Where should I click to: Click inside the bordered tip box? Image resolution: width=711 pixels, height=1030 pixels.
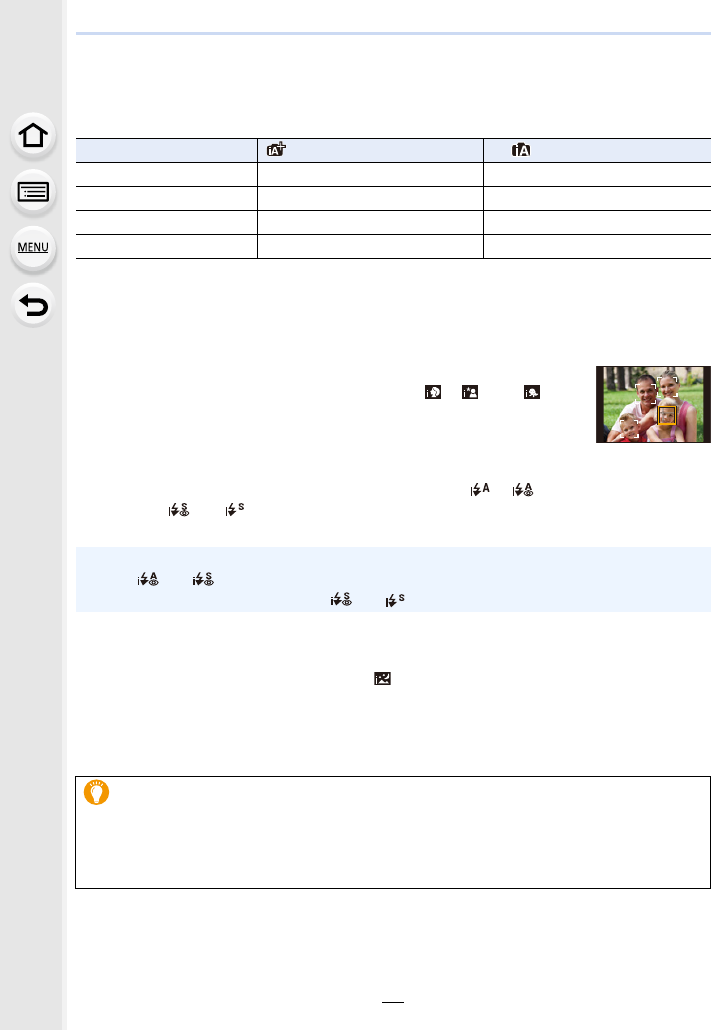click(x=393, y=832)
